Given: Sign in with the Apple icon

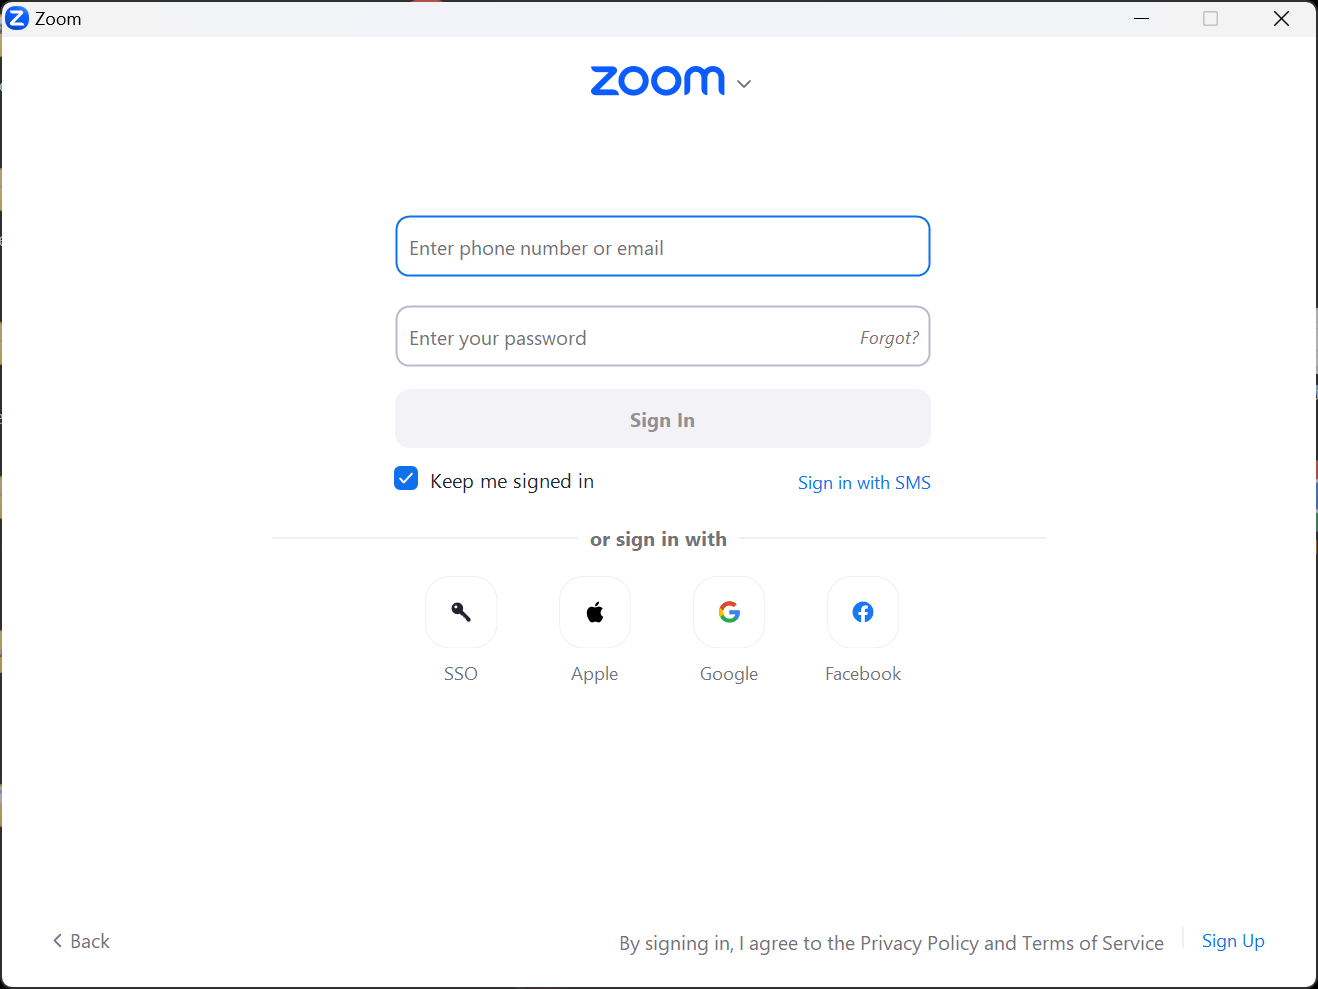Looking at the screenshot, I should [x=595, y=612].
